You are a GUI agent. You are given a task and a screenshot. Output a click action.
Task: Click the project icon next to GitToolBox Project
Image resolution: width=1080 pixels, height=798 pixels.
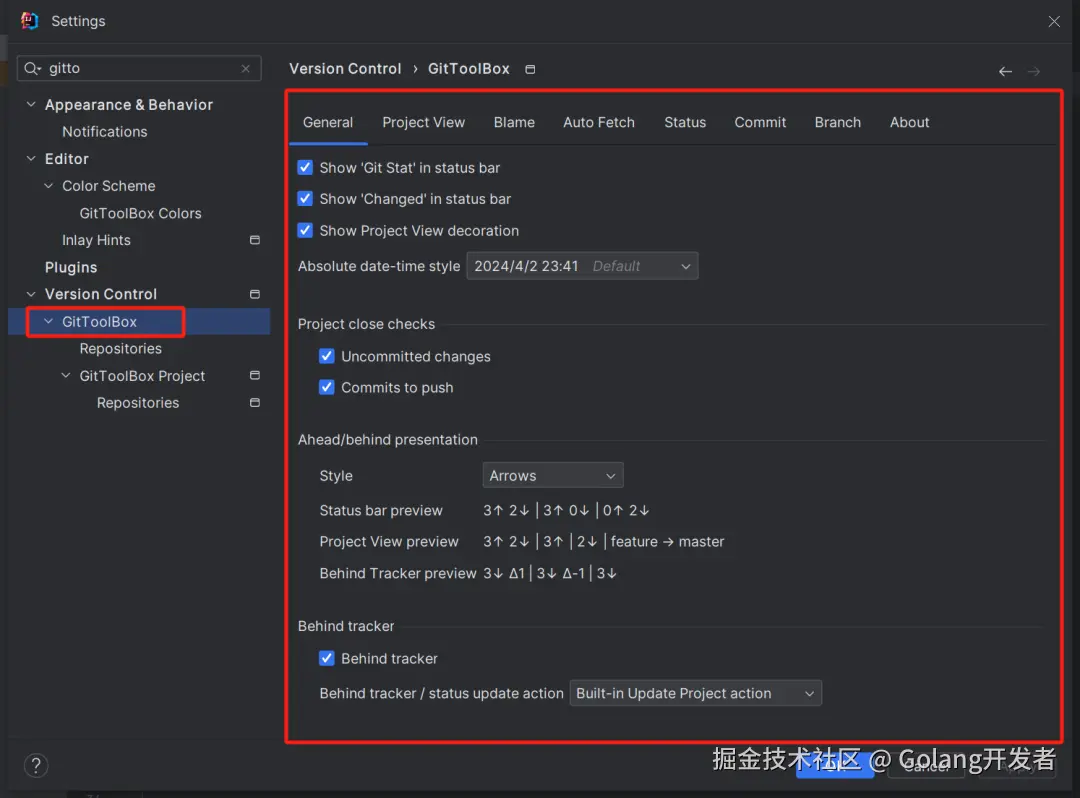(255, 376)
